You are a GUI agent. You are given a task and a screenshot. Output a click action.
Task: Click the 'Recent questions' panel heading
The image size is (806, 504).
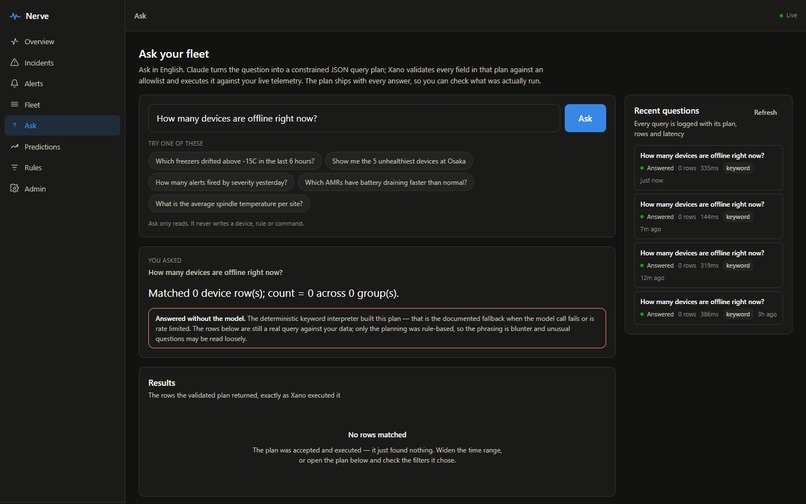click(x=666, y=111)
